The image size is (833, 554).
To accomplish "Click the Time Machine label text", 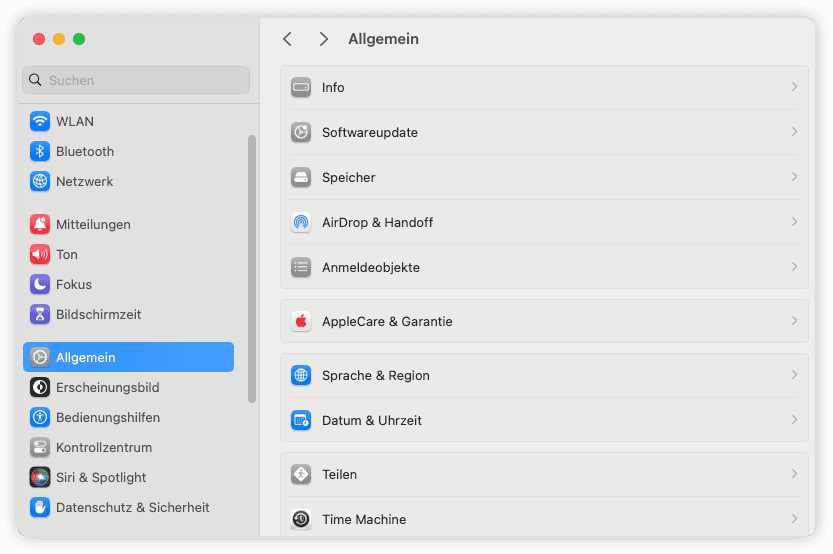I will point(364,519).
